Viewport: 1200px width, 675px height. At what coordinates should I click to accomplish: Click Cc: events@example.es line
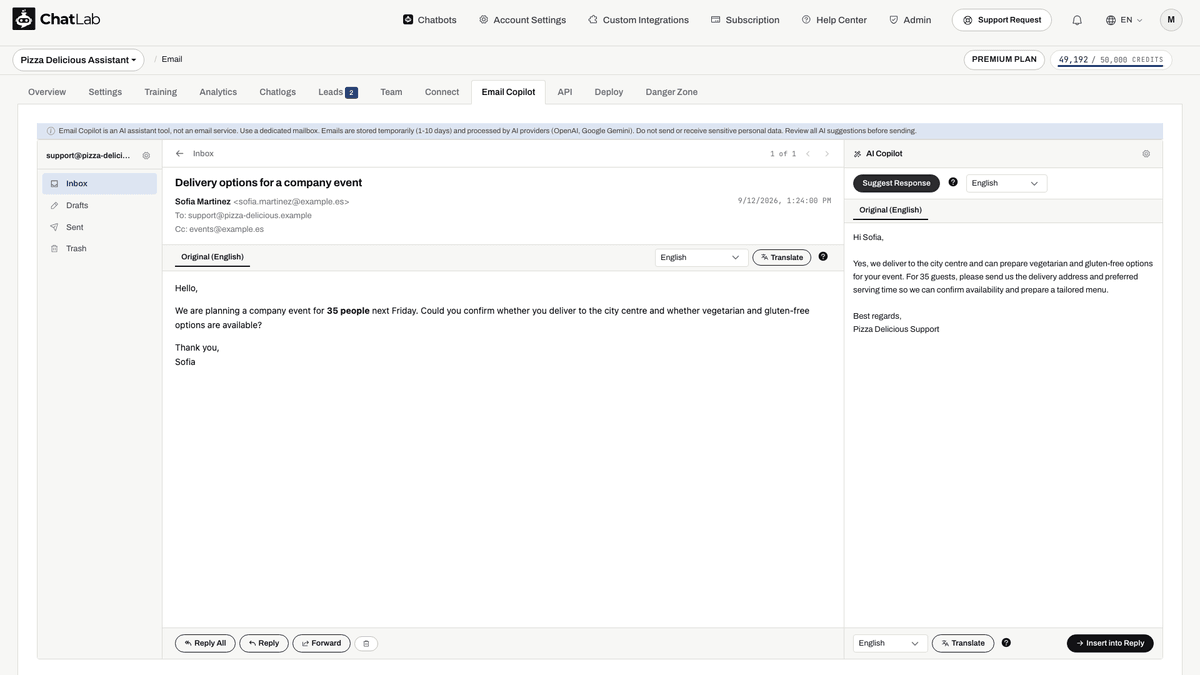click(x=219, y=229)
